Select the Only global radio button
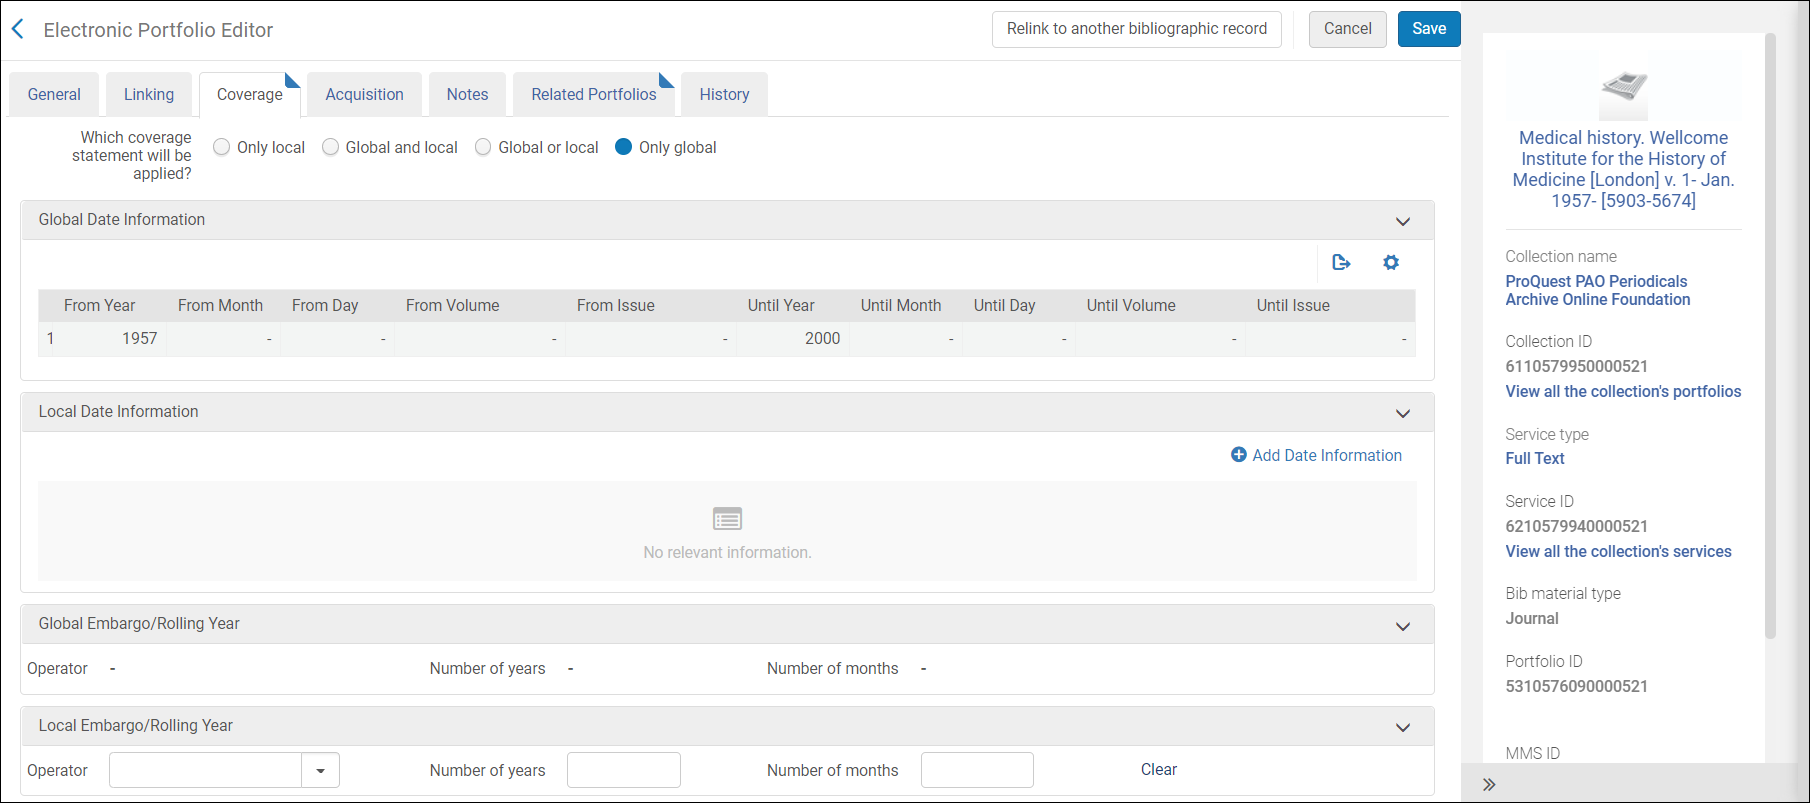The height and width of the screenshot is (803, 1810). 623,147
